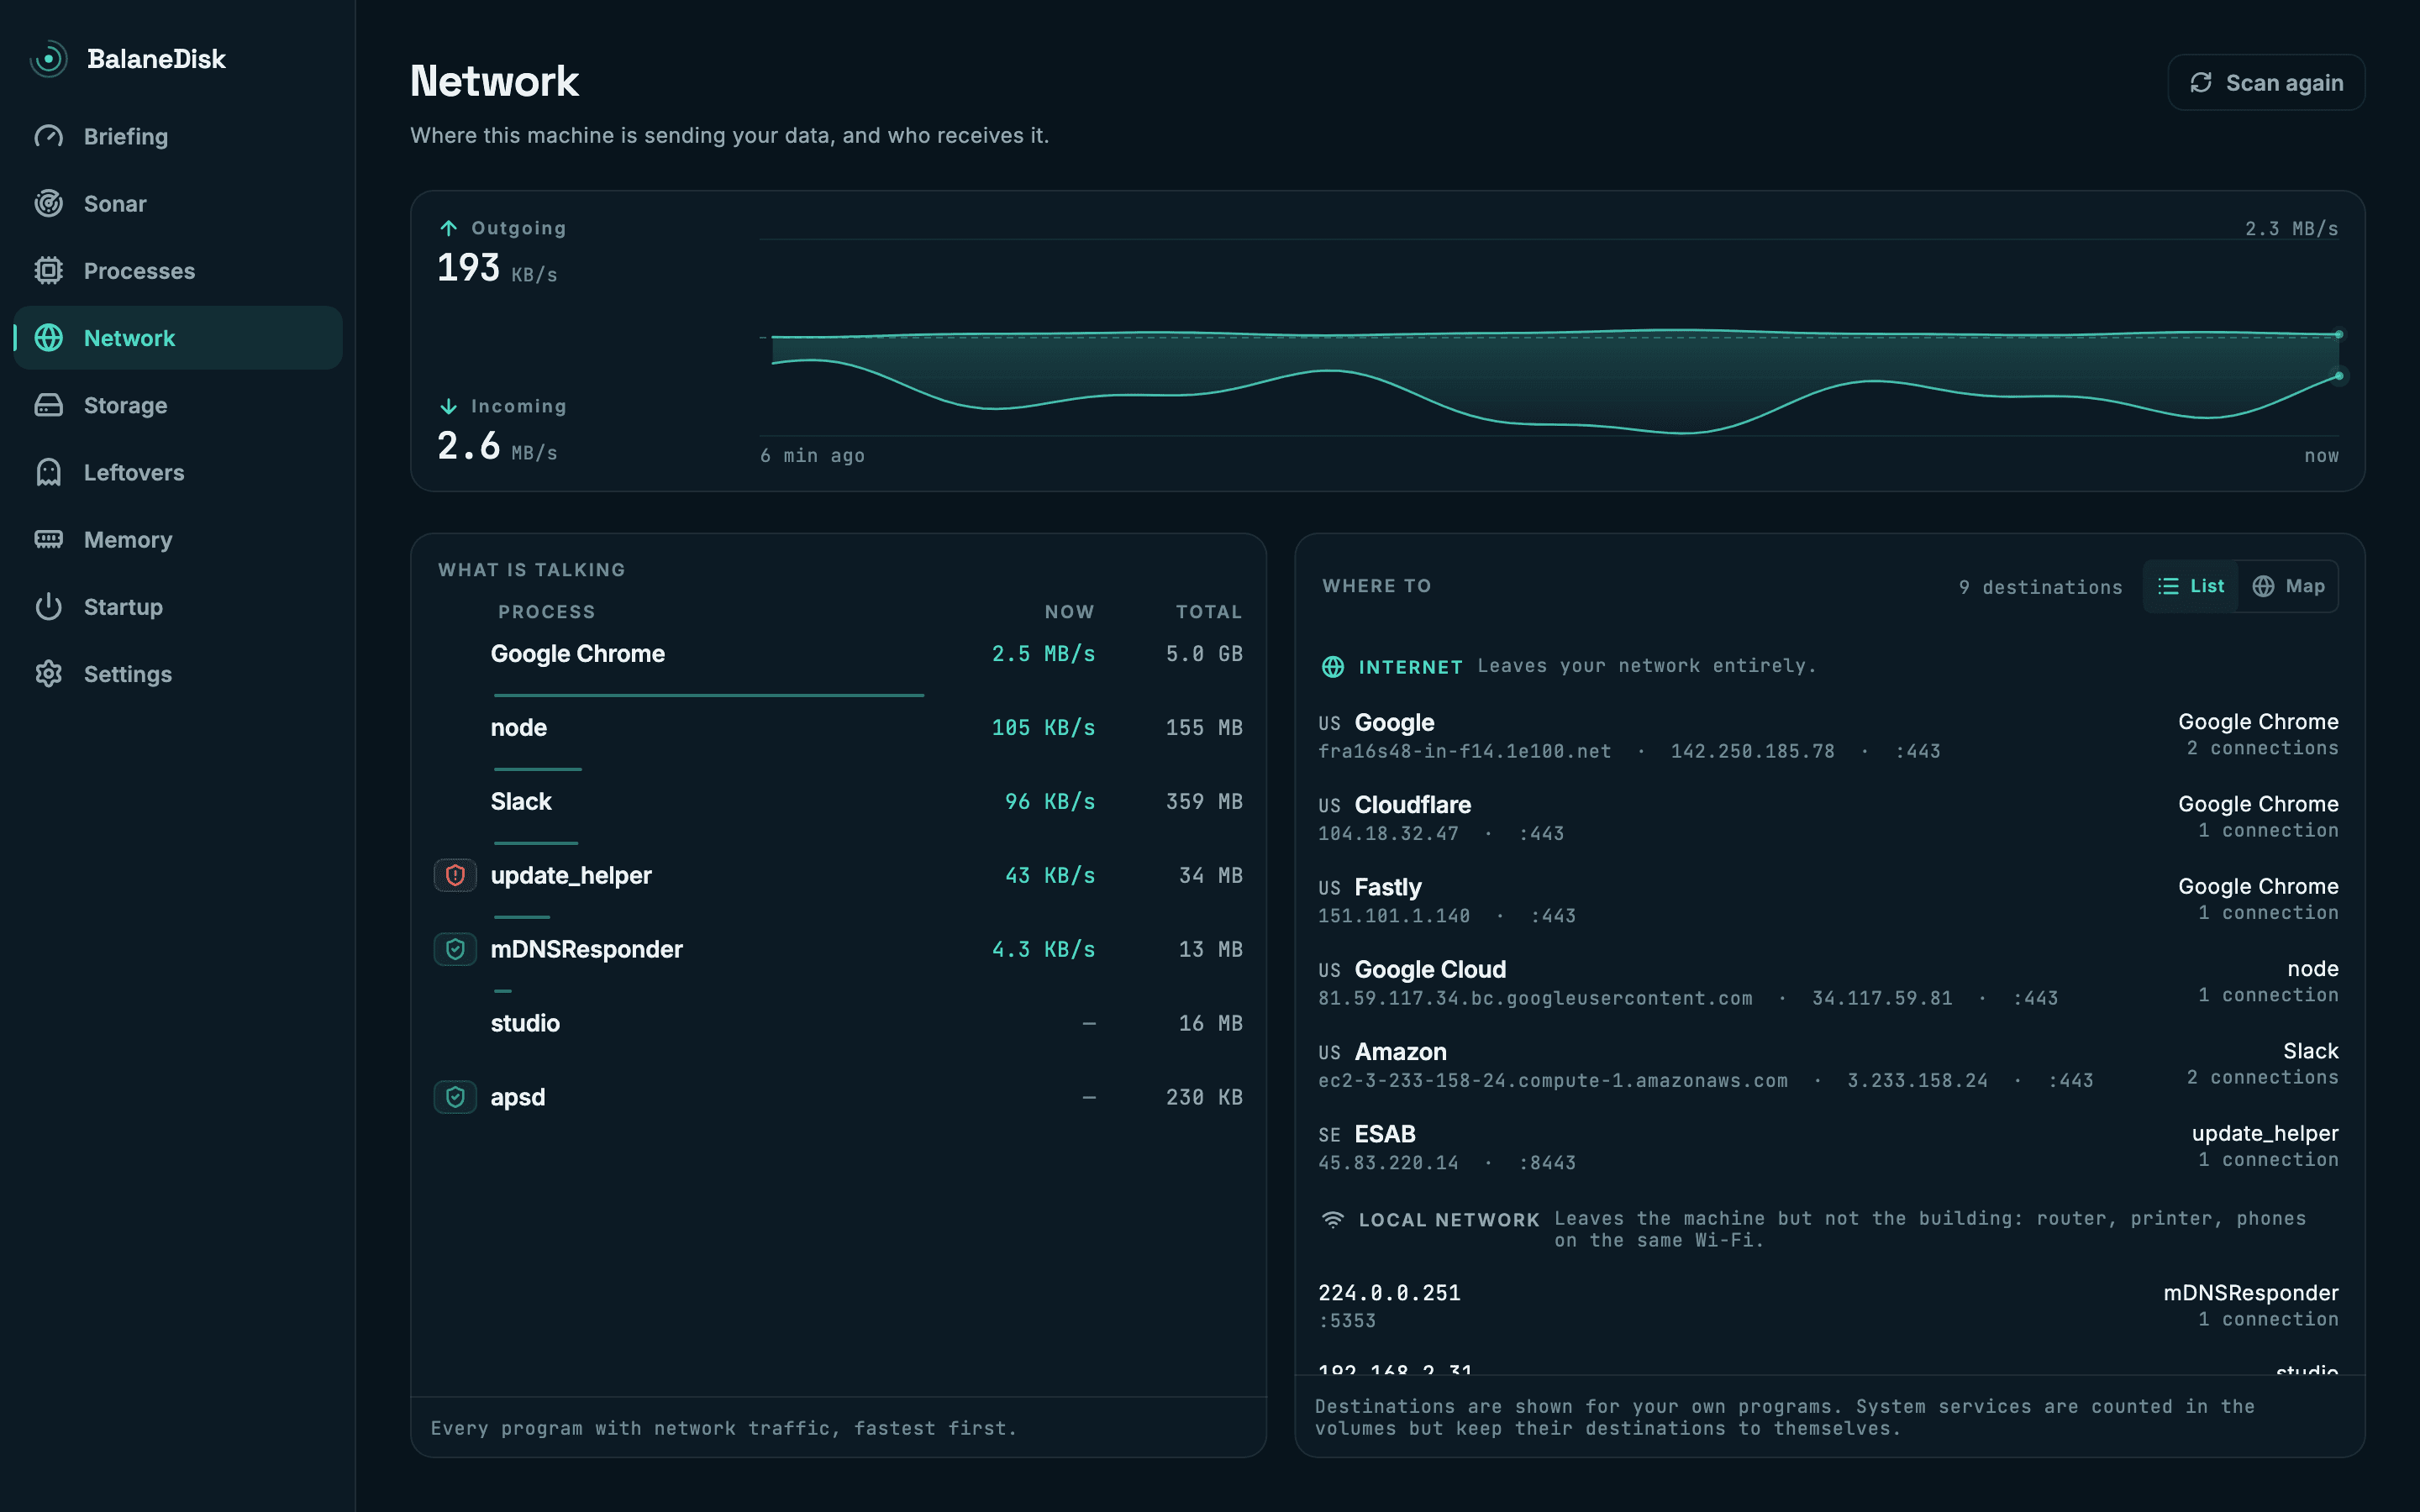Switch destinations view to Map
This screenshot has height=1512, width=2420.
coord(2288,586)
